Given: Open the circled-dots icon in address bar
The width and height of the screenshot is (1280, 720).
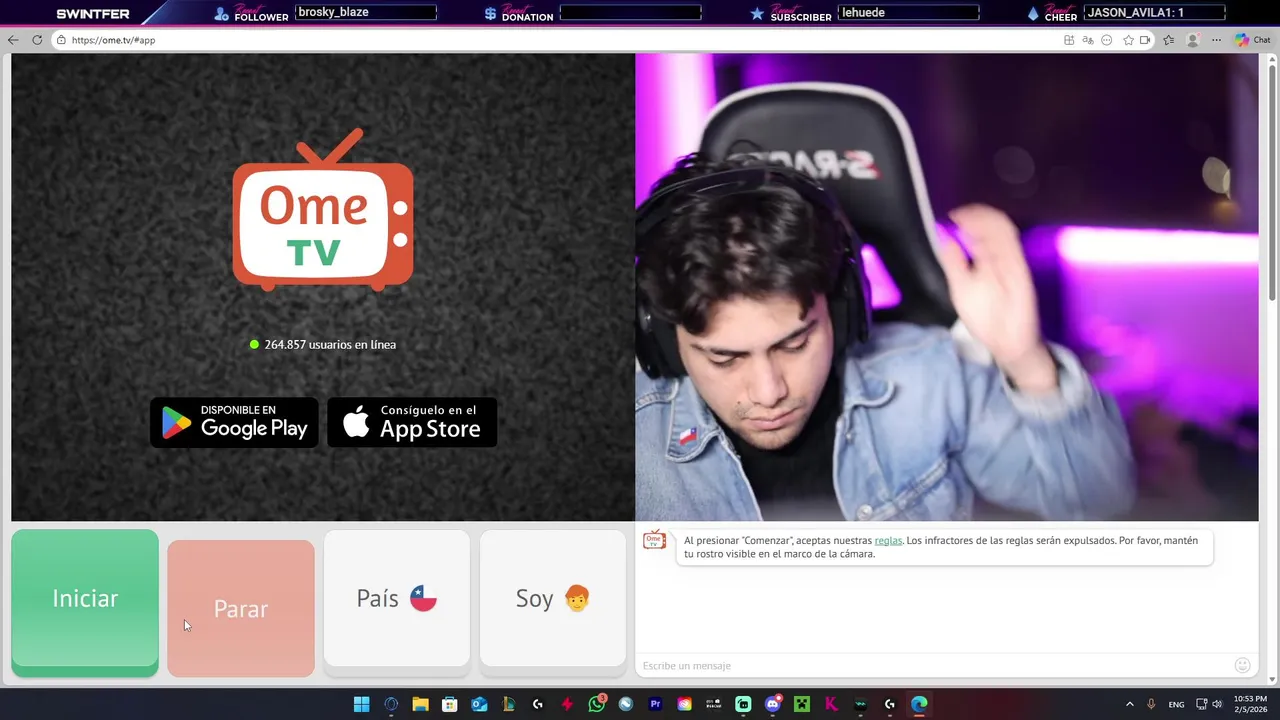Looking at the screenshot, I should (x=1107, y=40).
